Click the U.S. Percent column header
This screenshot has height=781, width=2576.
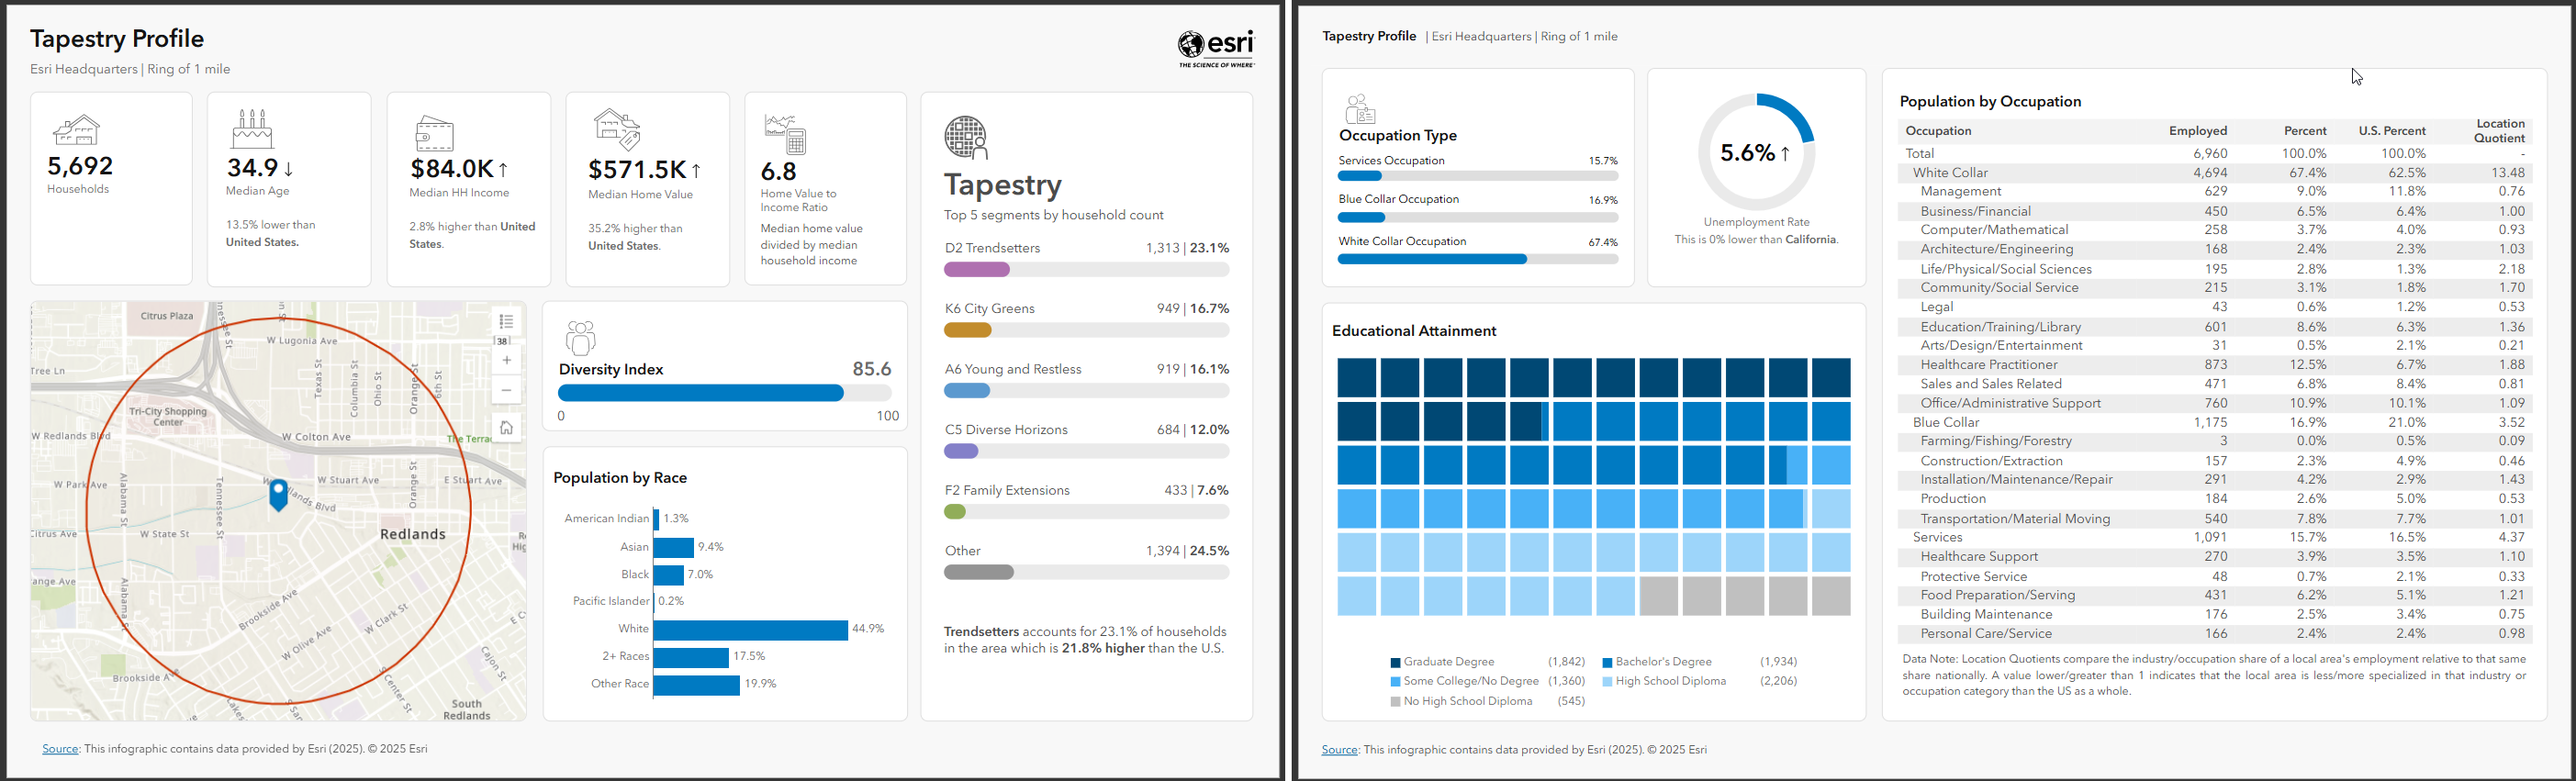coord(2392,131)
